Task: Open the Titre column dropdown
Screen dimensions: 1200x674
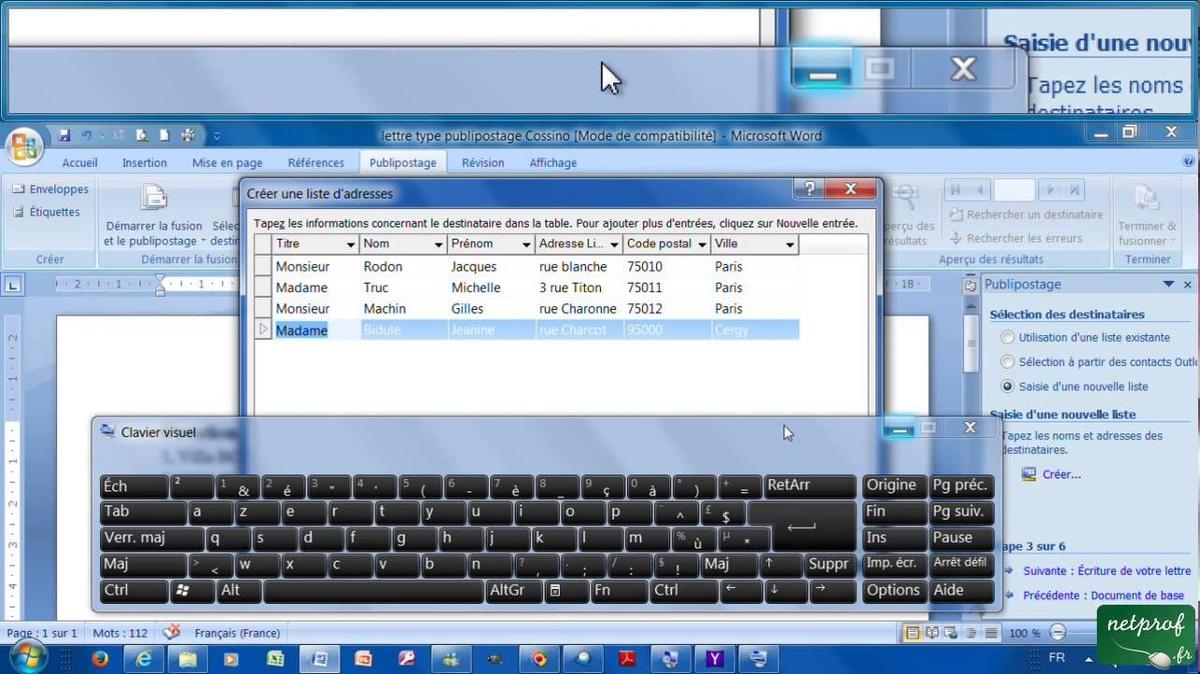Action: pos(351,245)
